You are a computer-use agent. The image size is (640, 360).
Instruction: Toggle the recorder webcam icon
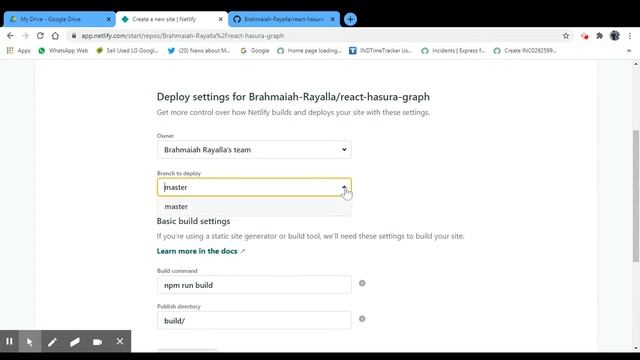click(97, 341)
